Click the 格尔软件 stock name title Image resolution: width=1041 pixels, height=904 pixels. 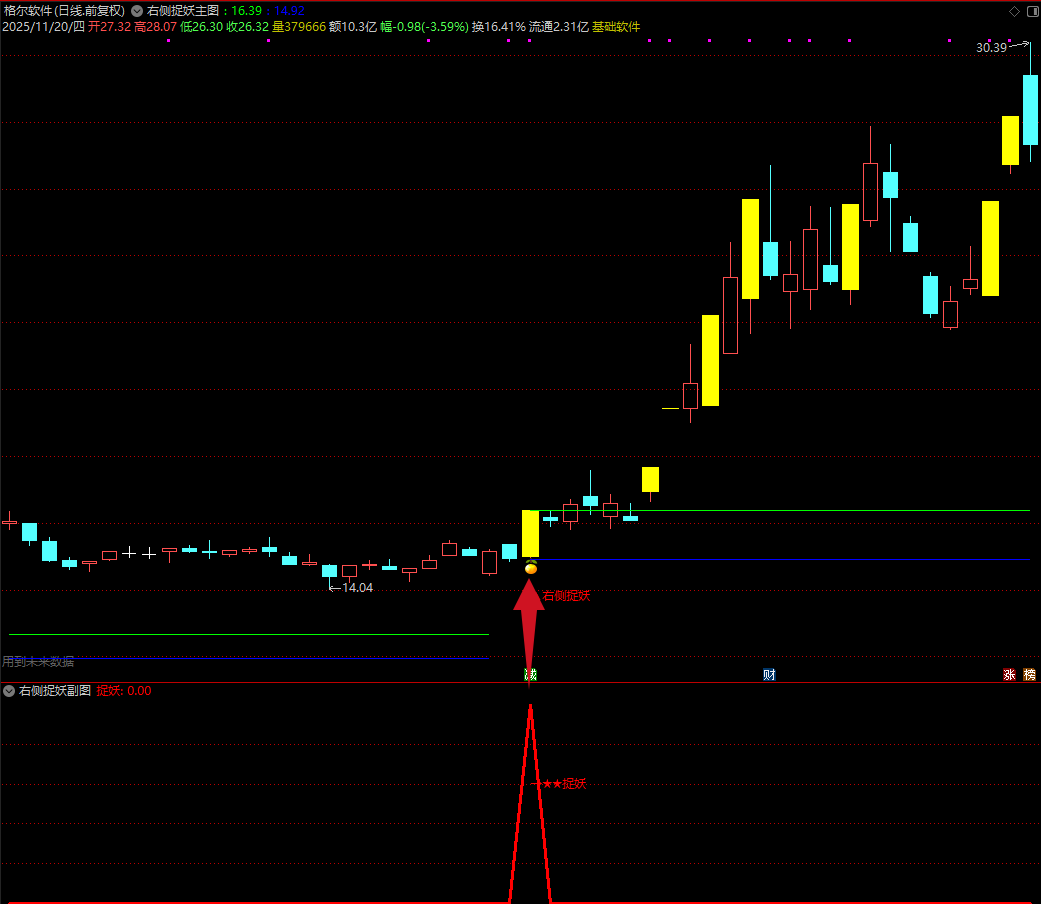coord(28,10)
